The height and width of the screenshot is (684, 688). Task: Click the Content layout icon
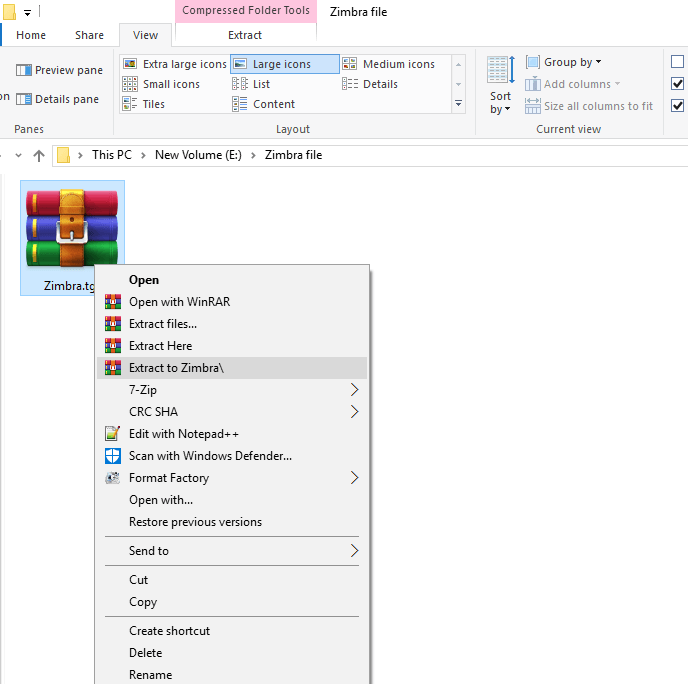pyautogui.click(x=240, y=104)
